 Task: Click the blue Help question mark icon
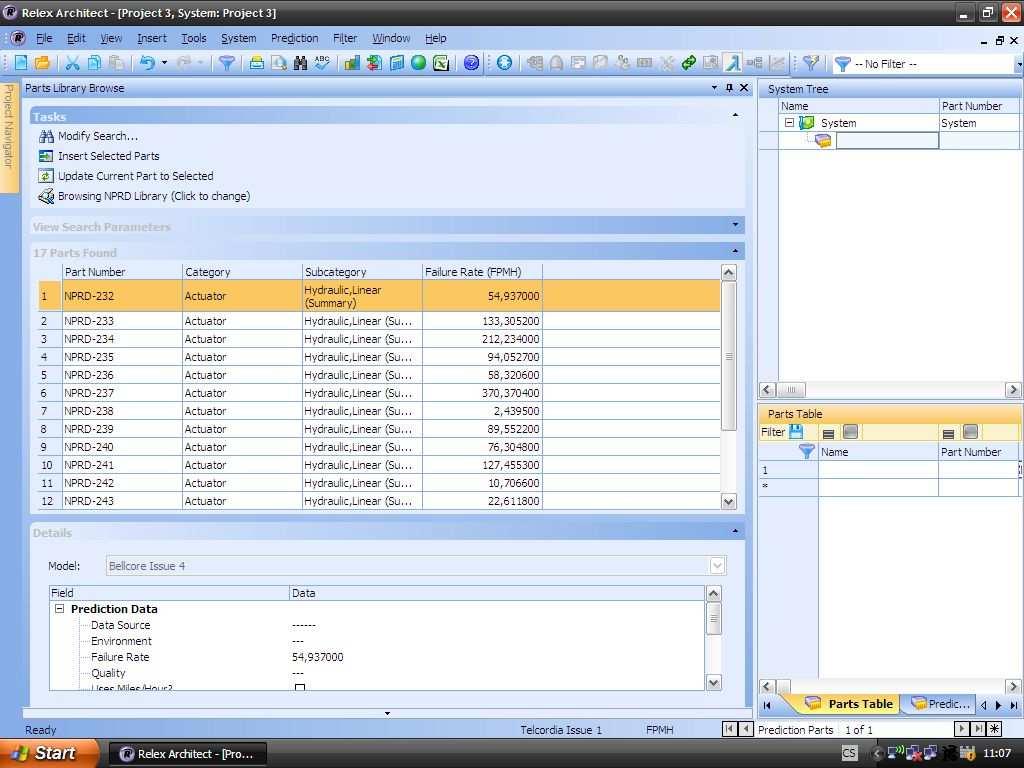coord(472,63)
